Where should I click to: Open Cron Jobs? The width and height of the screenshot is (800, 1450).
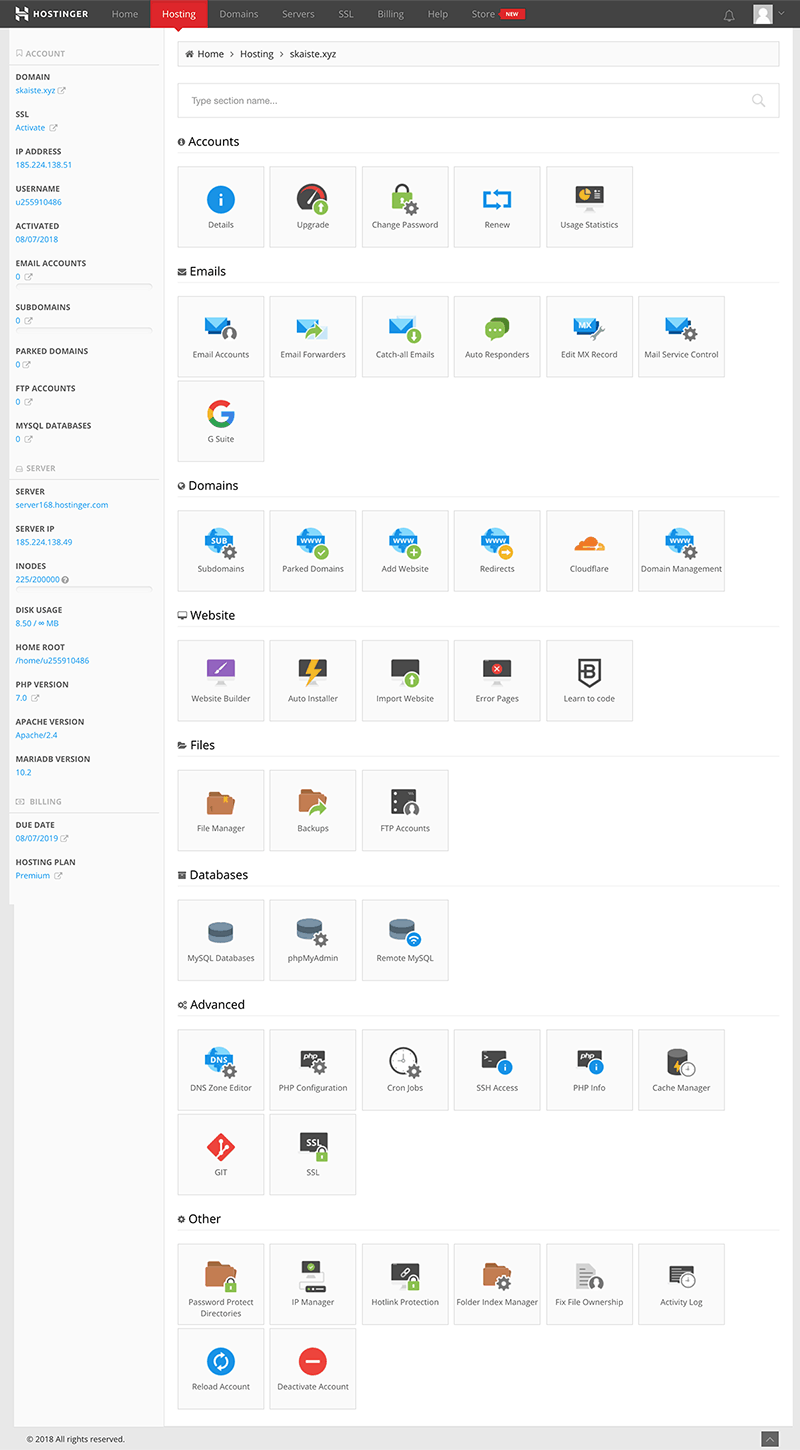coord(405,1070)
